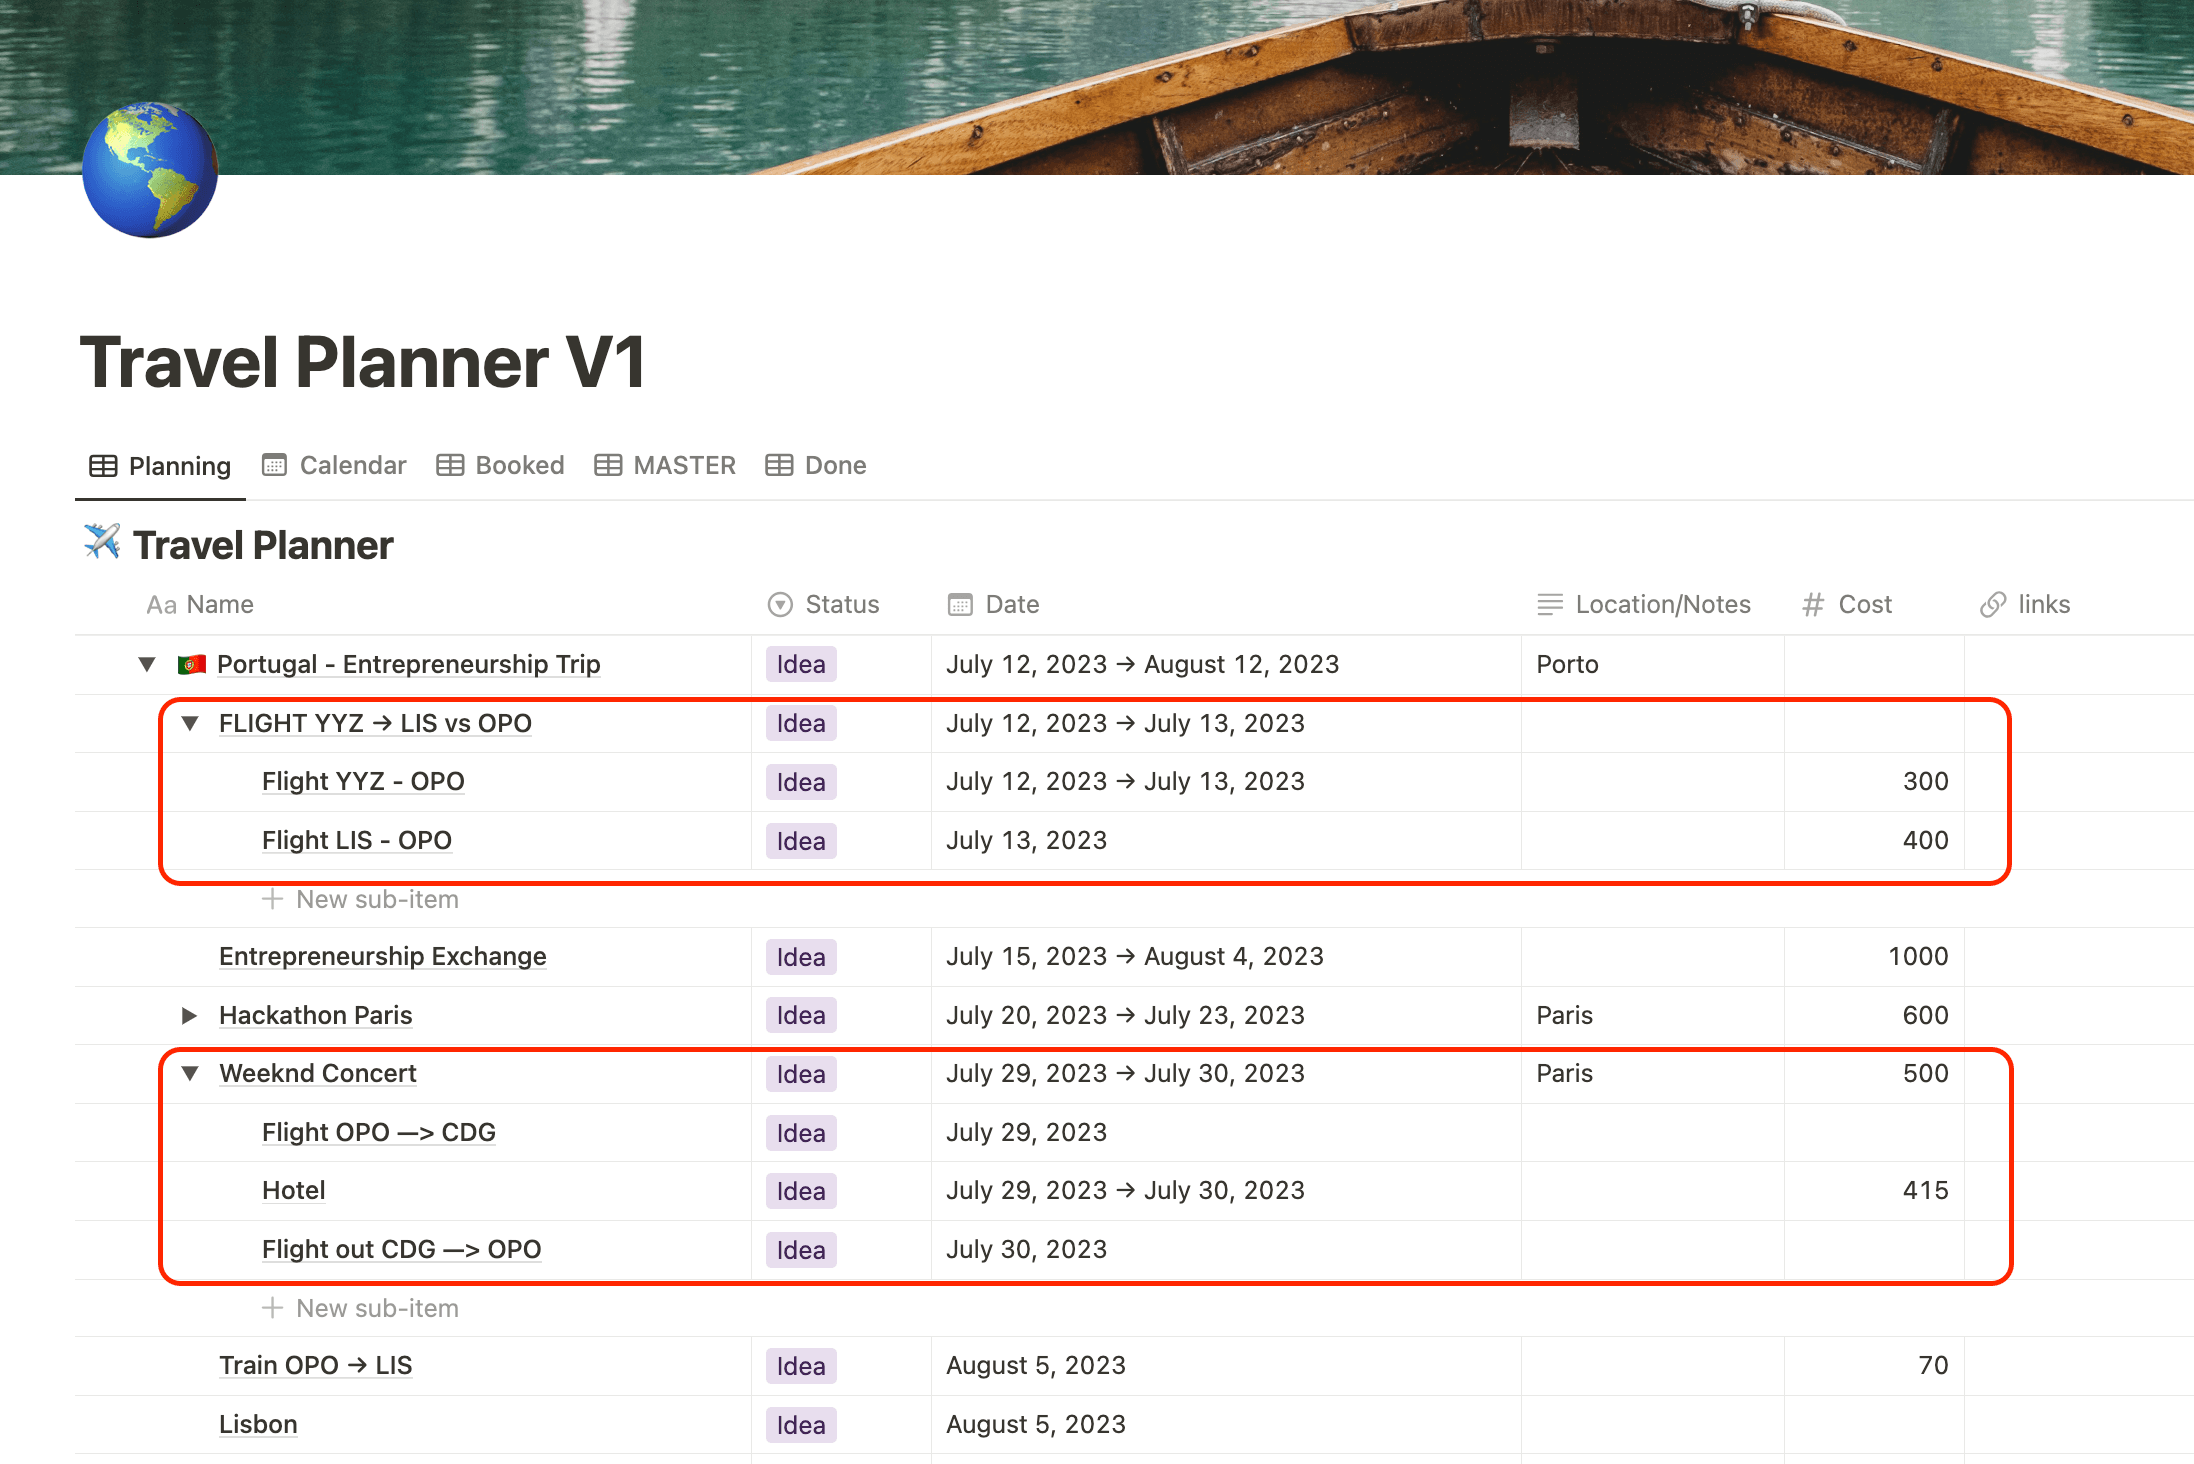
Task: Click the Calendar tab calendar icon
Action: [x=274, y=465]
